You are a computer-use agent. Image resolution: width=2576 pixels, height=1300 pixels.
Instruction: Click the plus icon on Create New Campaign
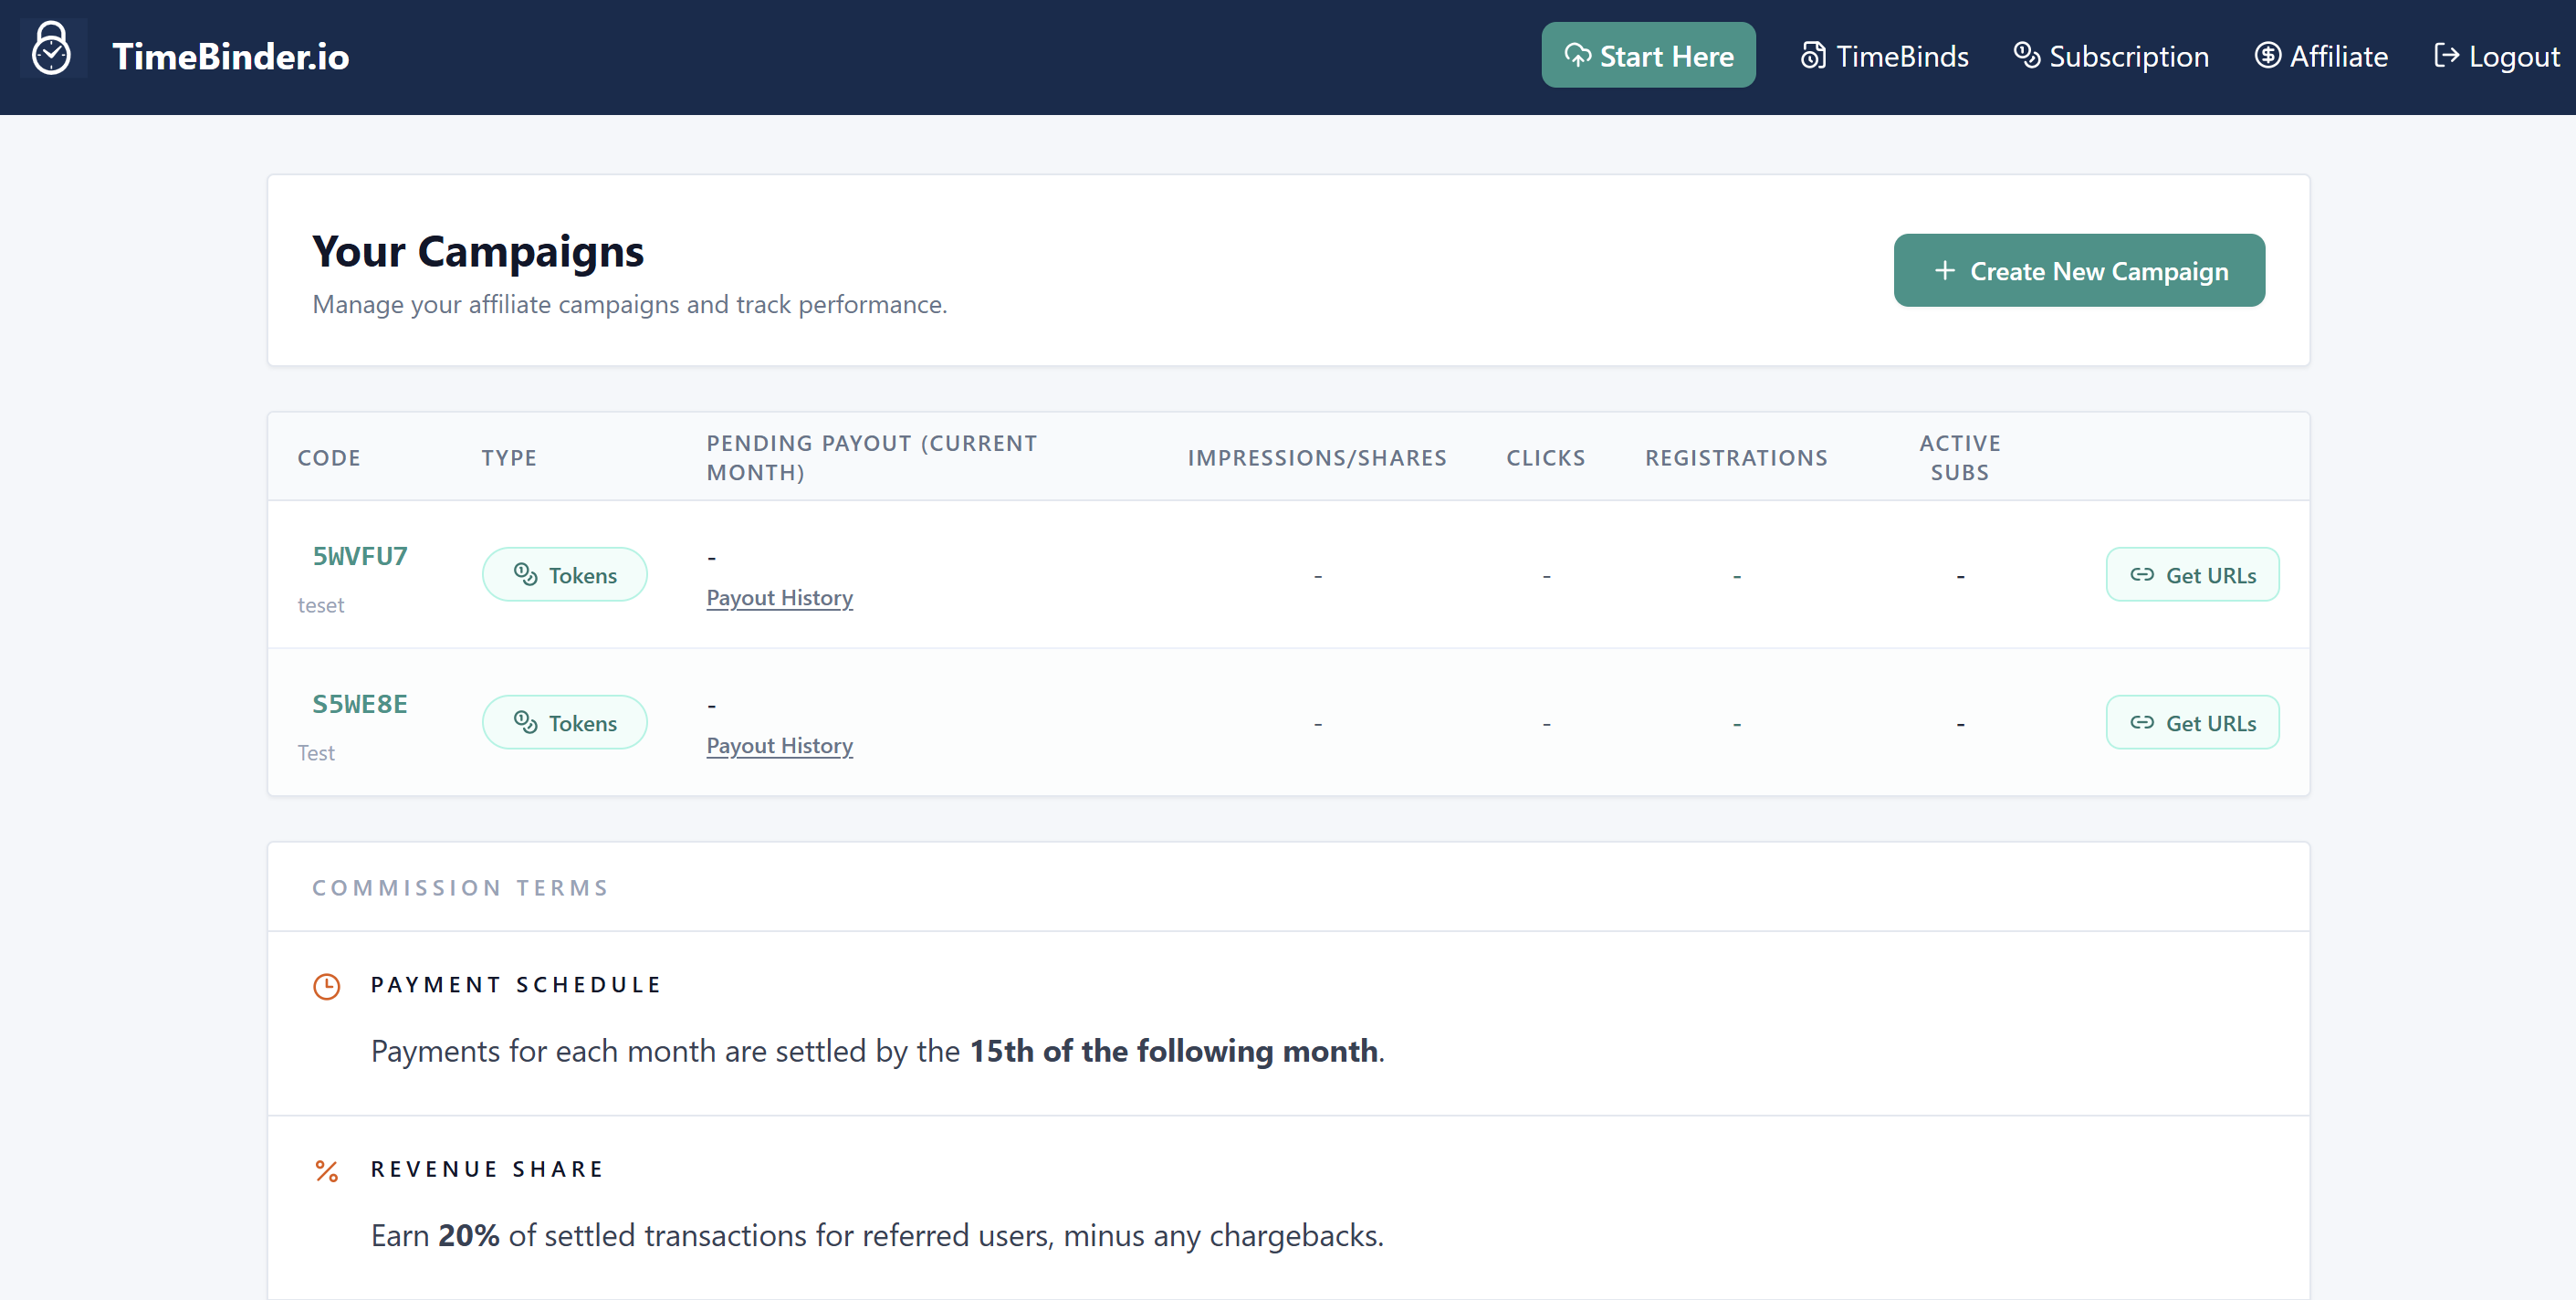click(1944, 271)
